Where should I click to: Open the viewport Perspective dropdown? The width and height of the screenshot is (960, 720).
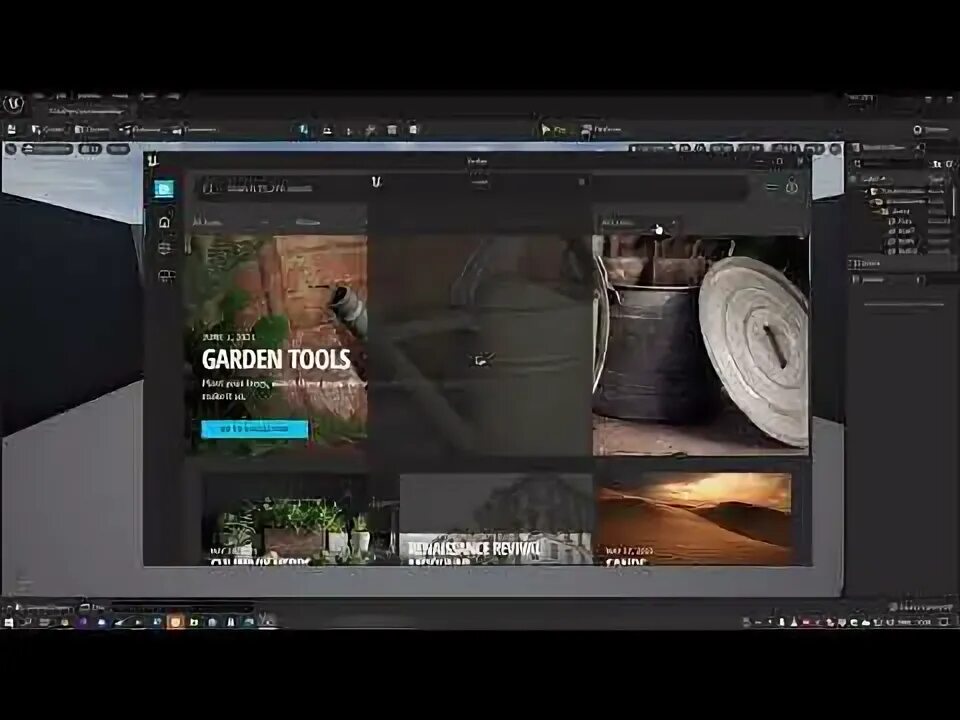48,149
